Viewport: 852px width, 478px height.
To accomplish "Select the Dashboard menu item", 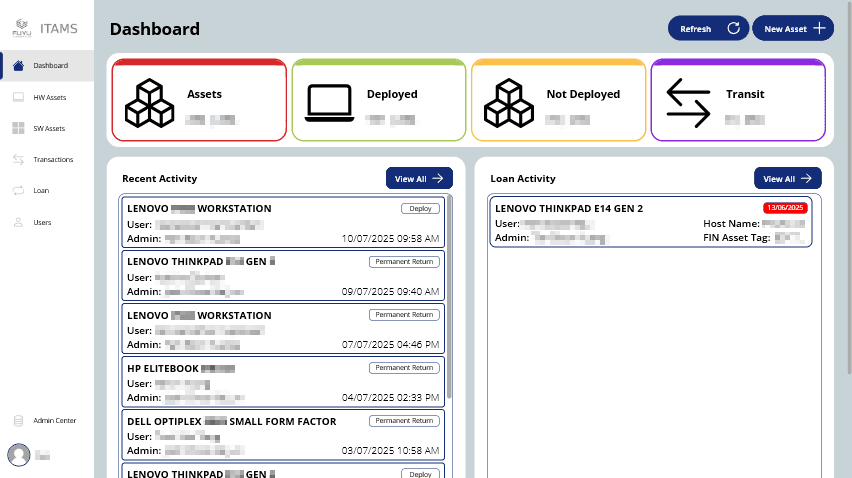I will click(47, 66).
